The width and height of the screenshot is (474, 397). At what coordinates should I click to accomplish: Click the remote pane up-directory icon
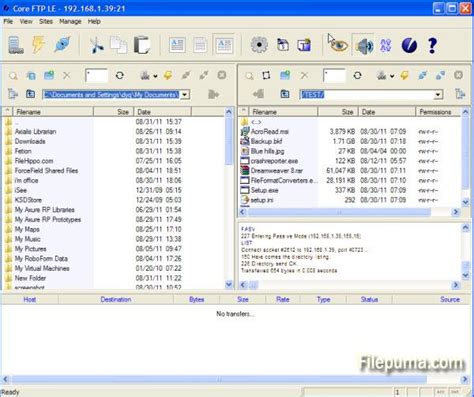point(285,94)
